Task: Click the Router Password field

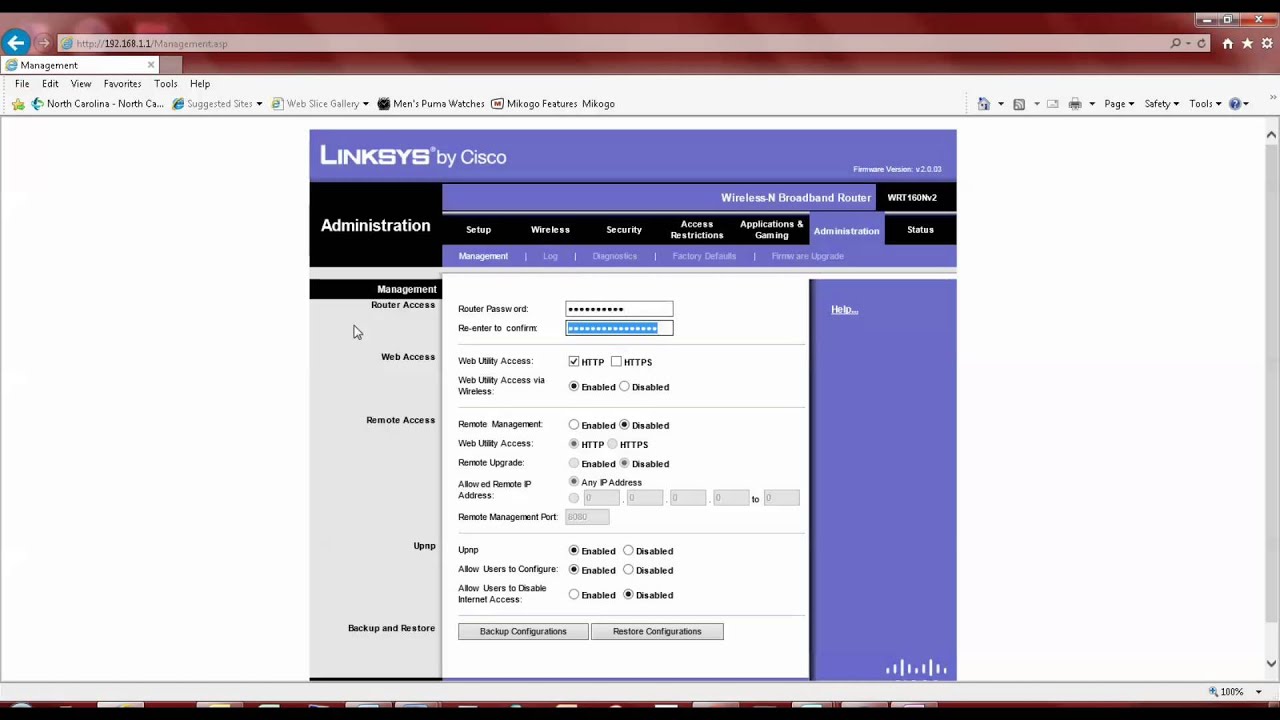Action: [x=619, y=309]
